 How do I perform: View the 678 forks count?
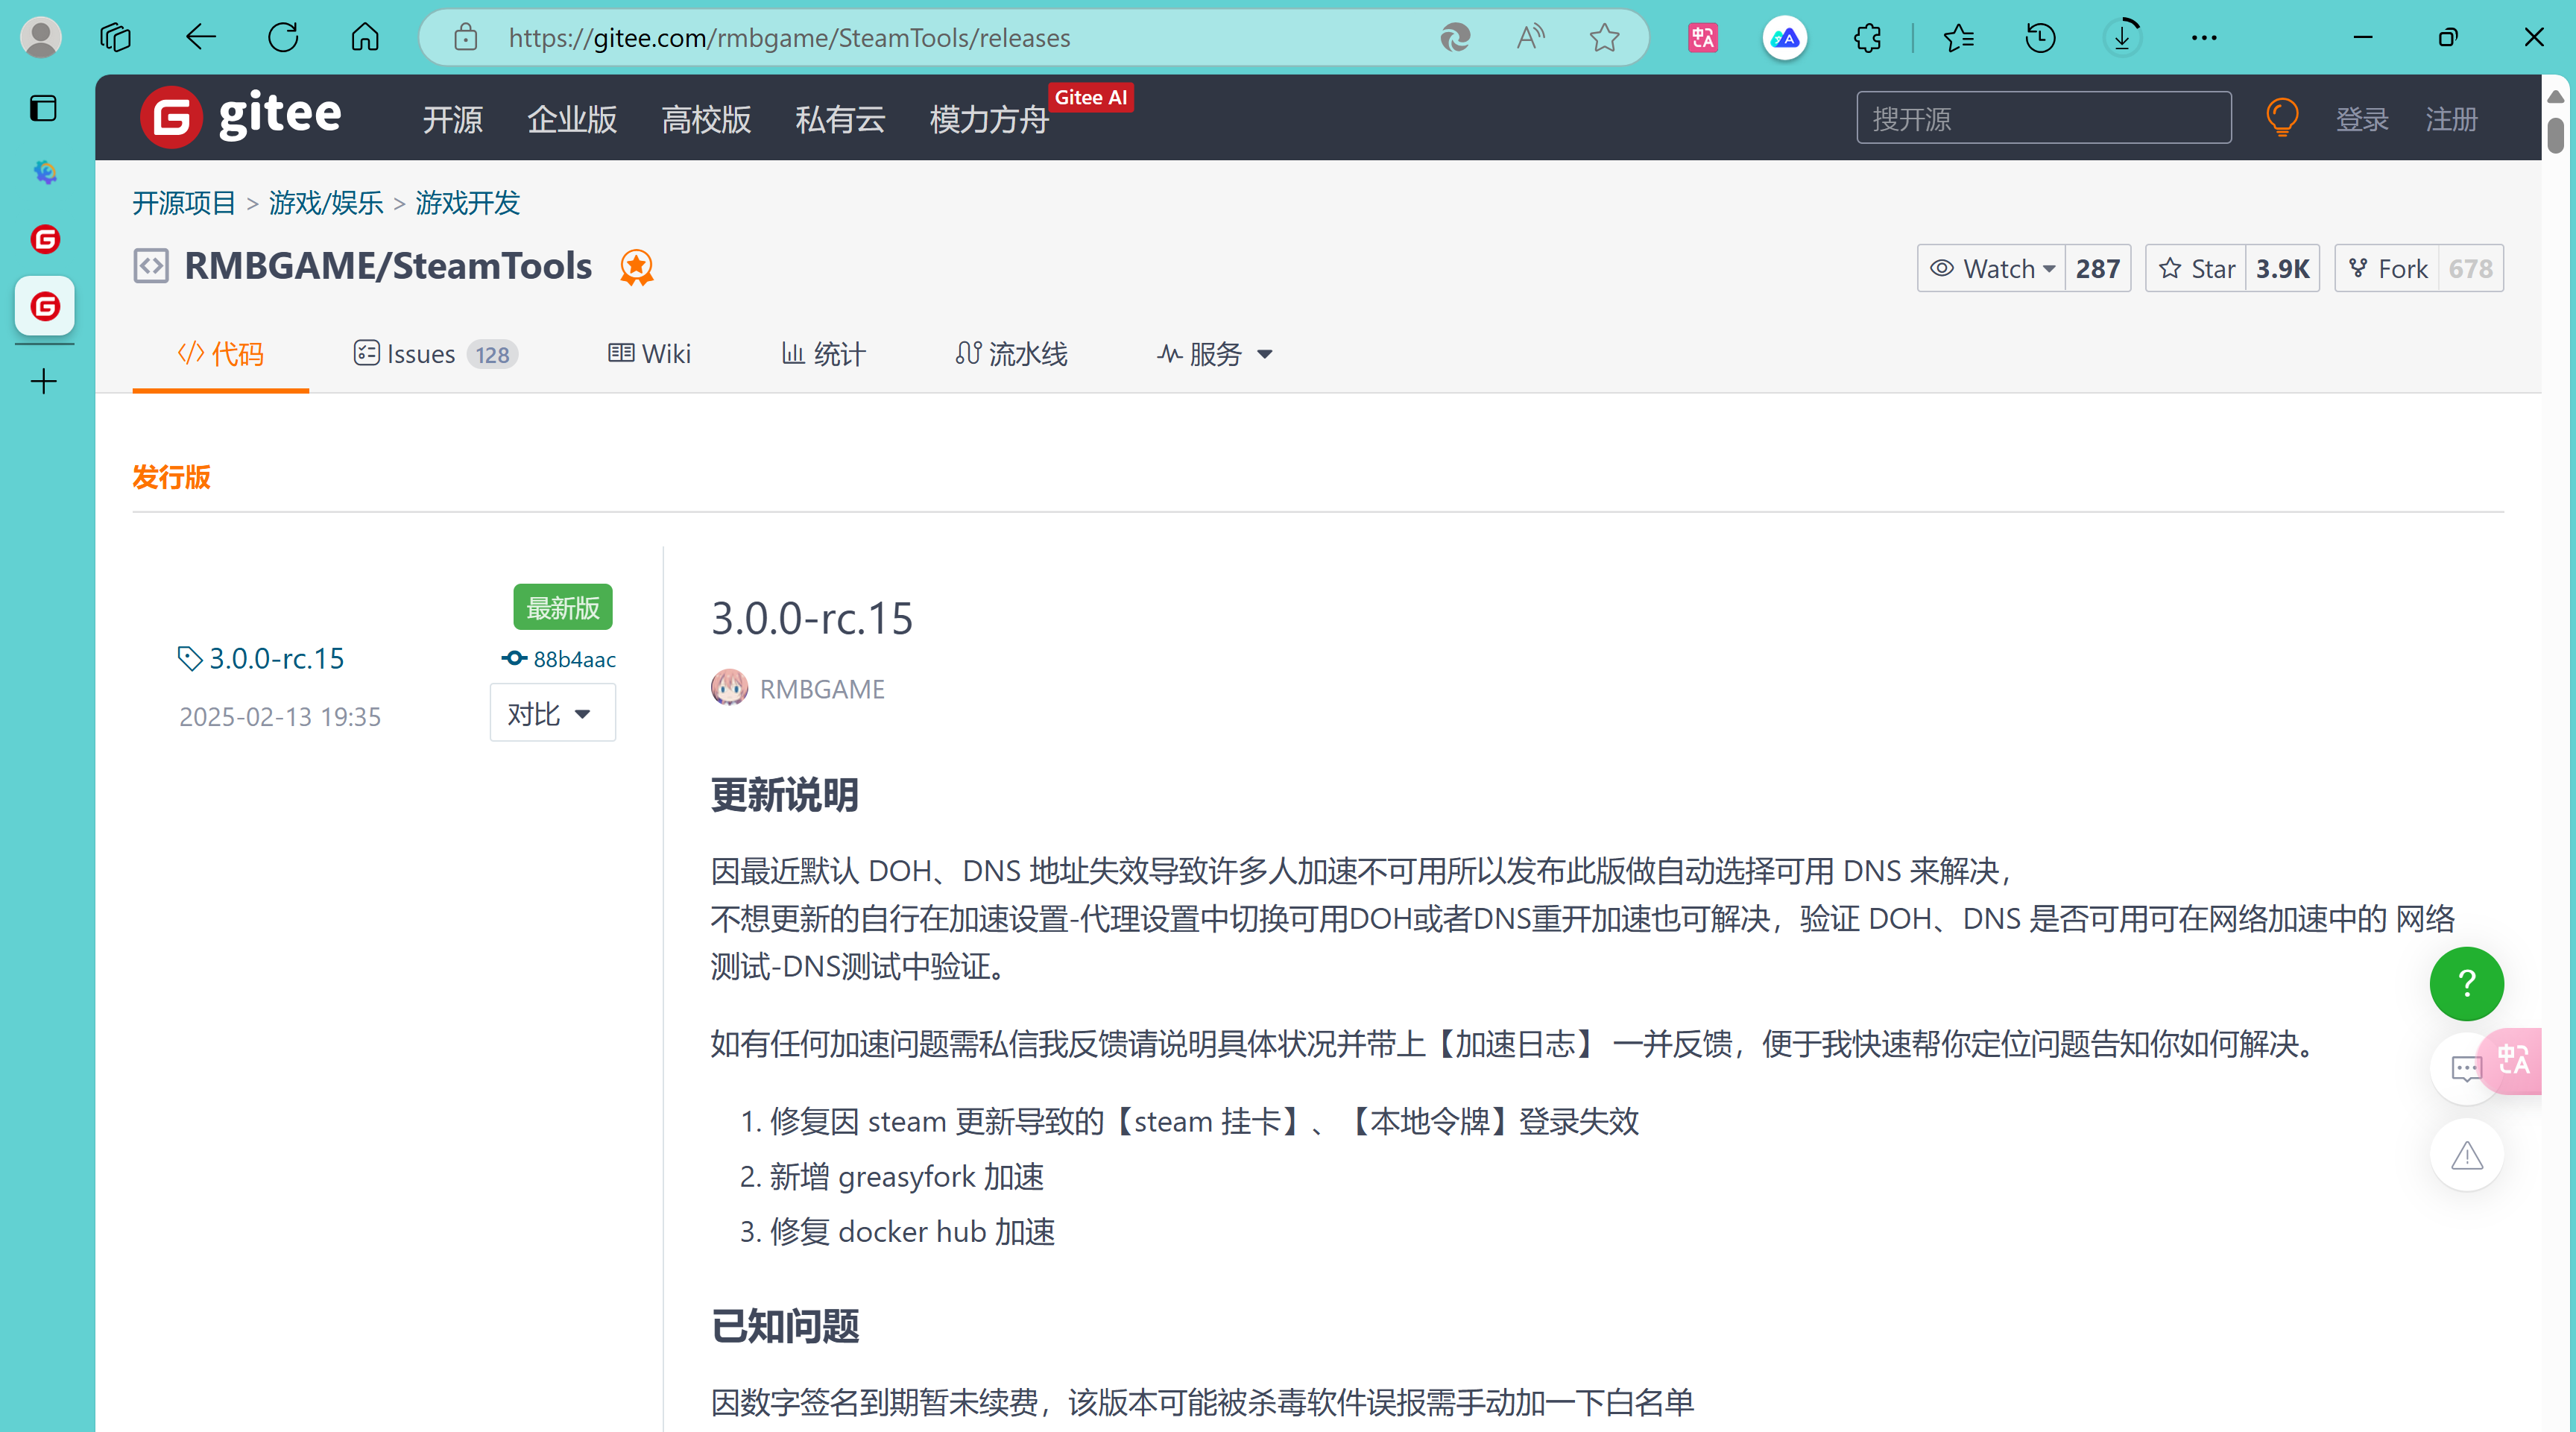(x=2470, y=268)
